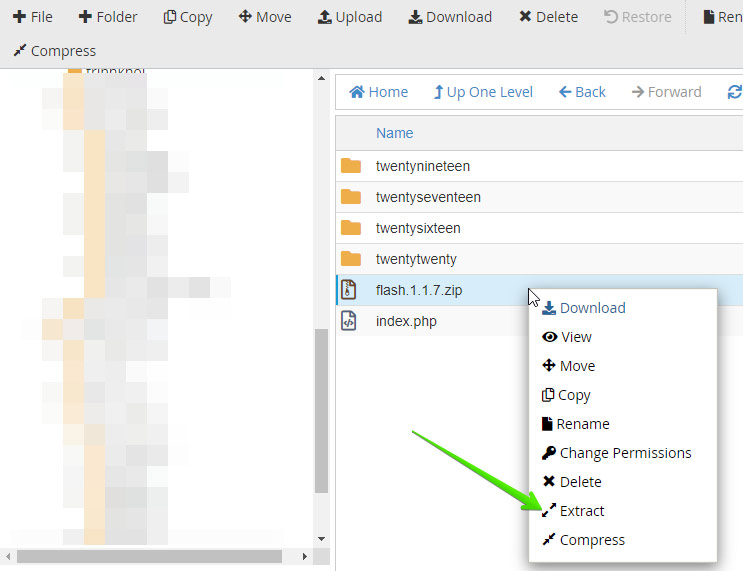
Task: Navigate Up One Level
Action: pos(483,91)
